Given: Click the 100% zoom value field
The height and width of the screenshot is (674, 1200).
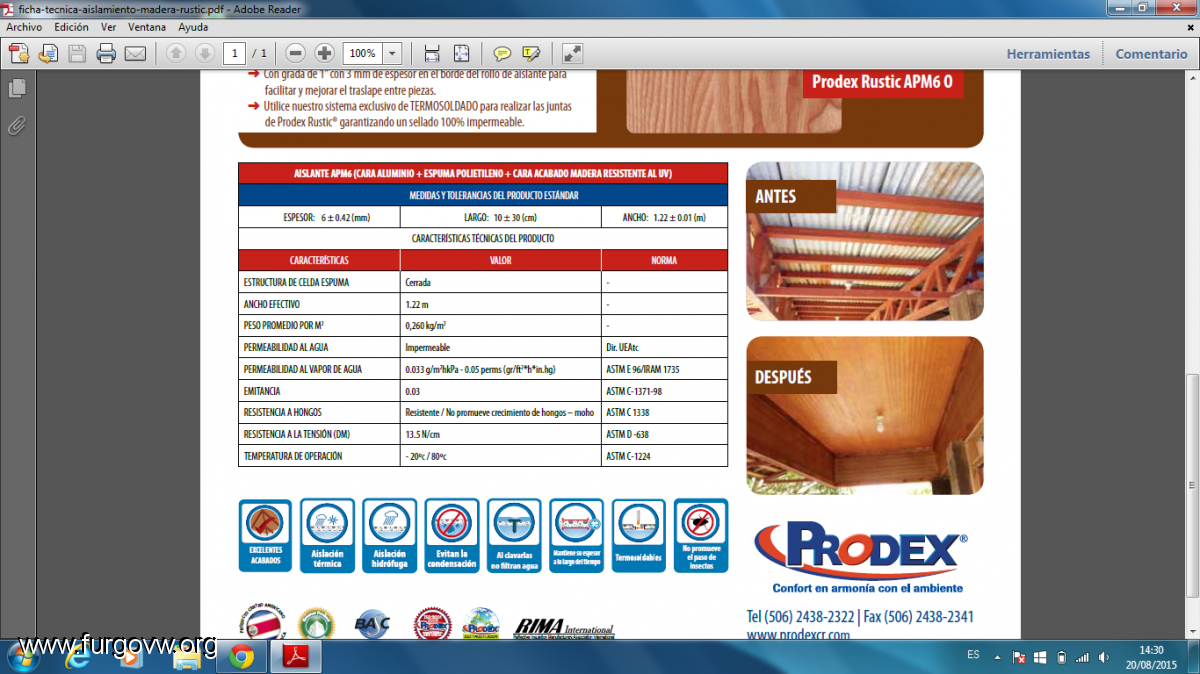Looking at the screenshot, I should click(363, 54).
